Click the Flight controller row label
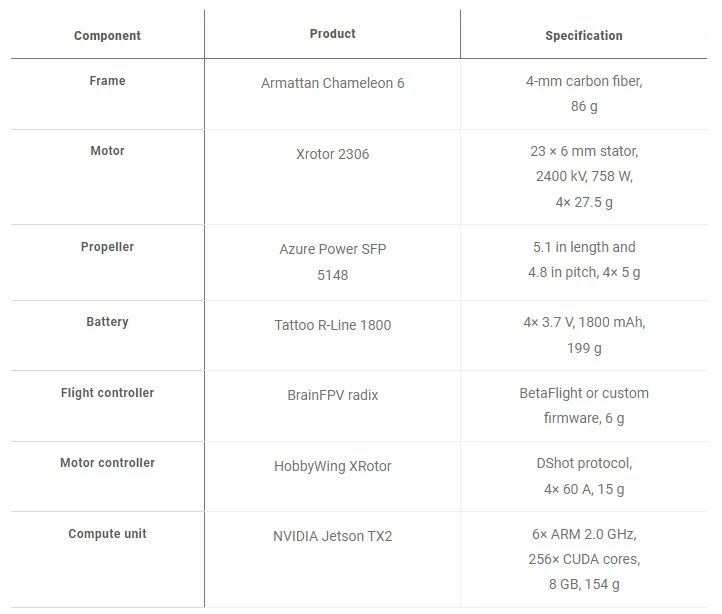 [107, 393]
